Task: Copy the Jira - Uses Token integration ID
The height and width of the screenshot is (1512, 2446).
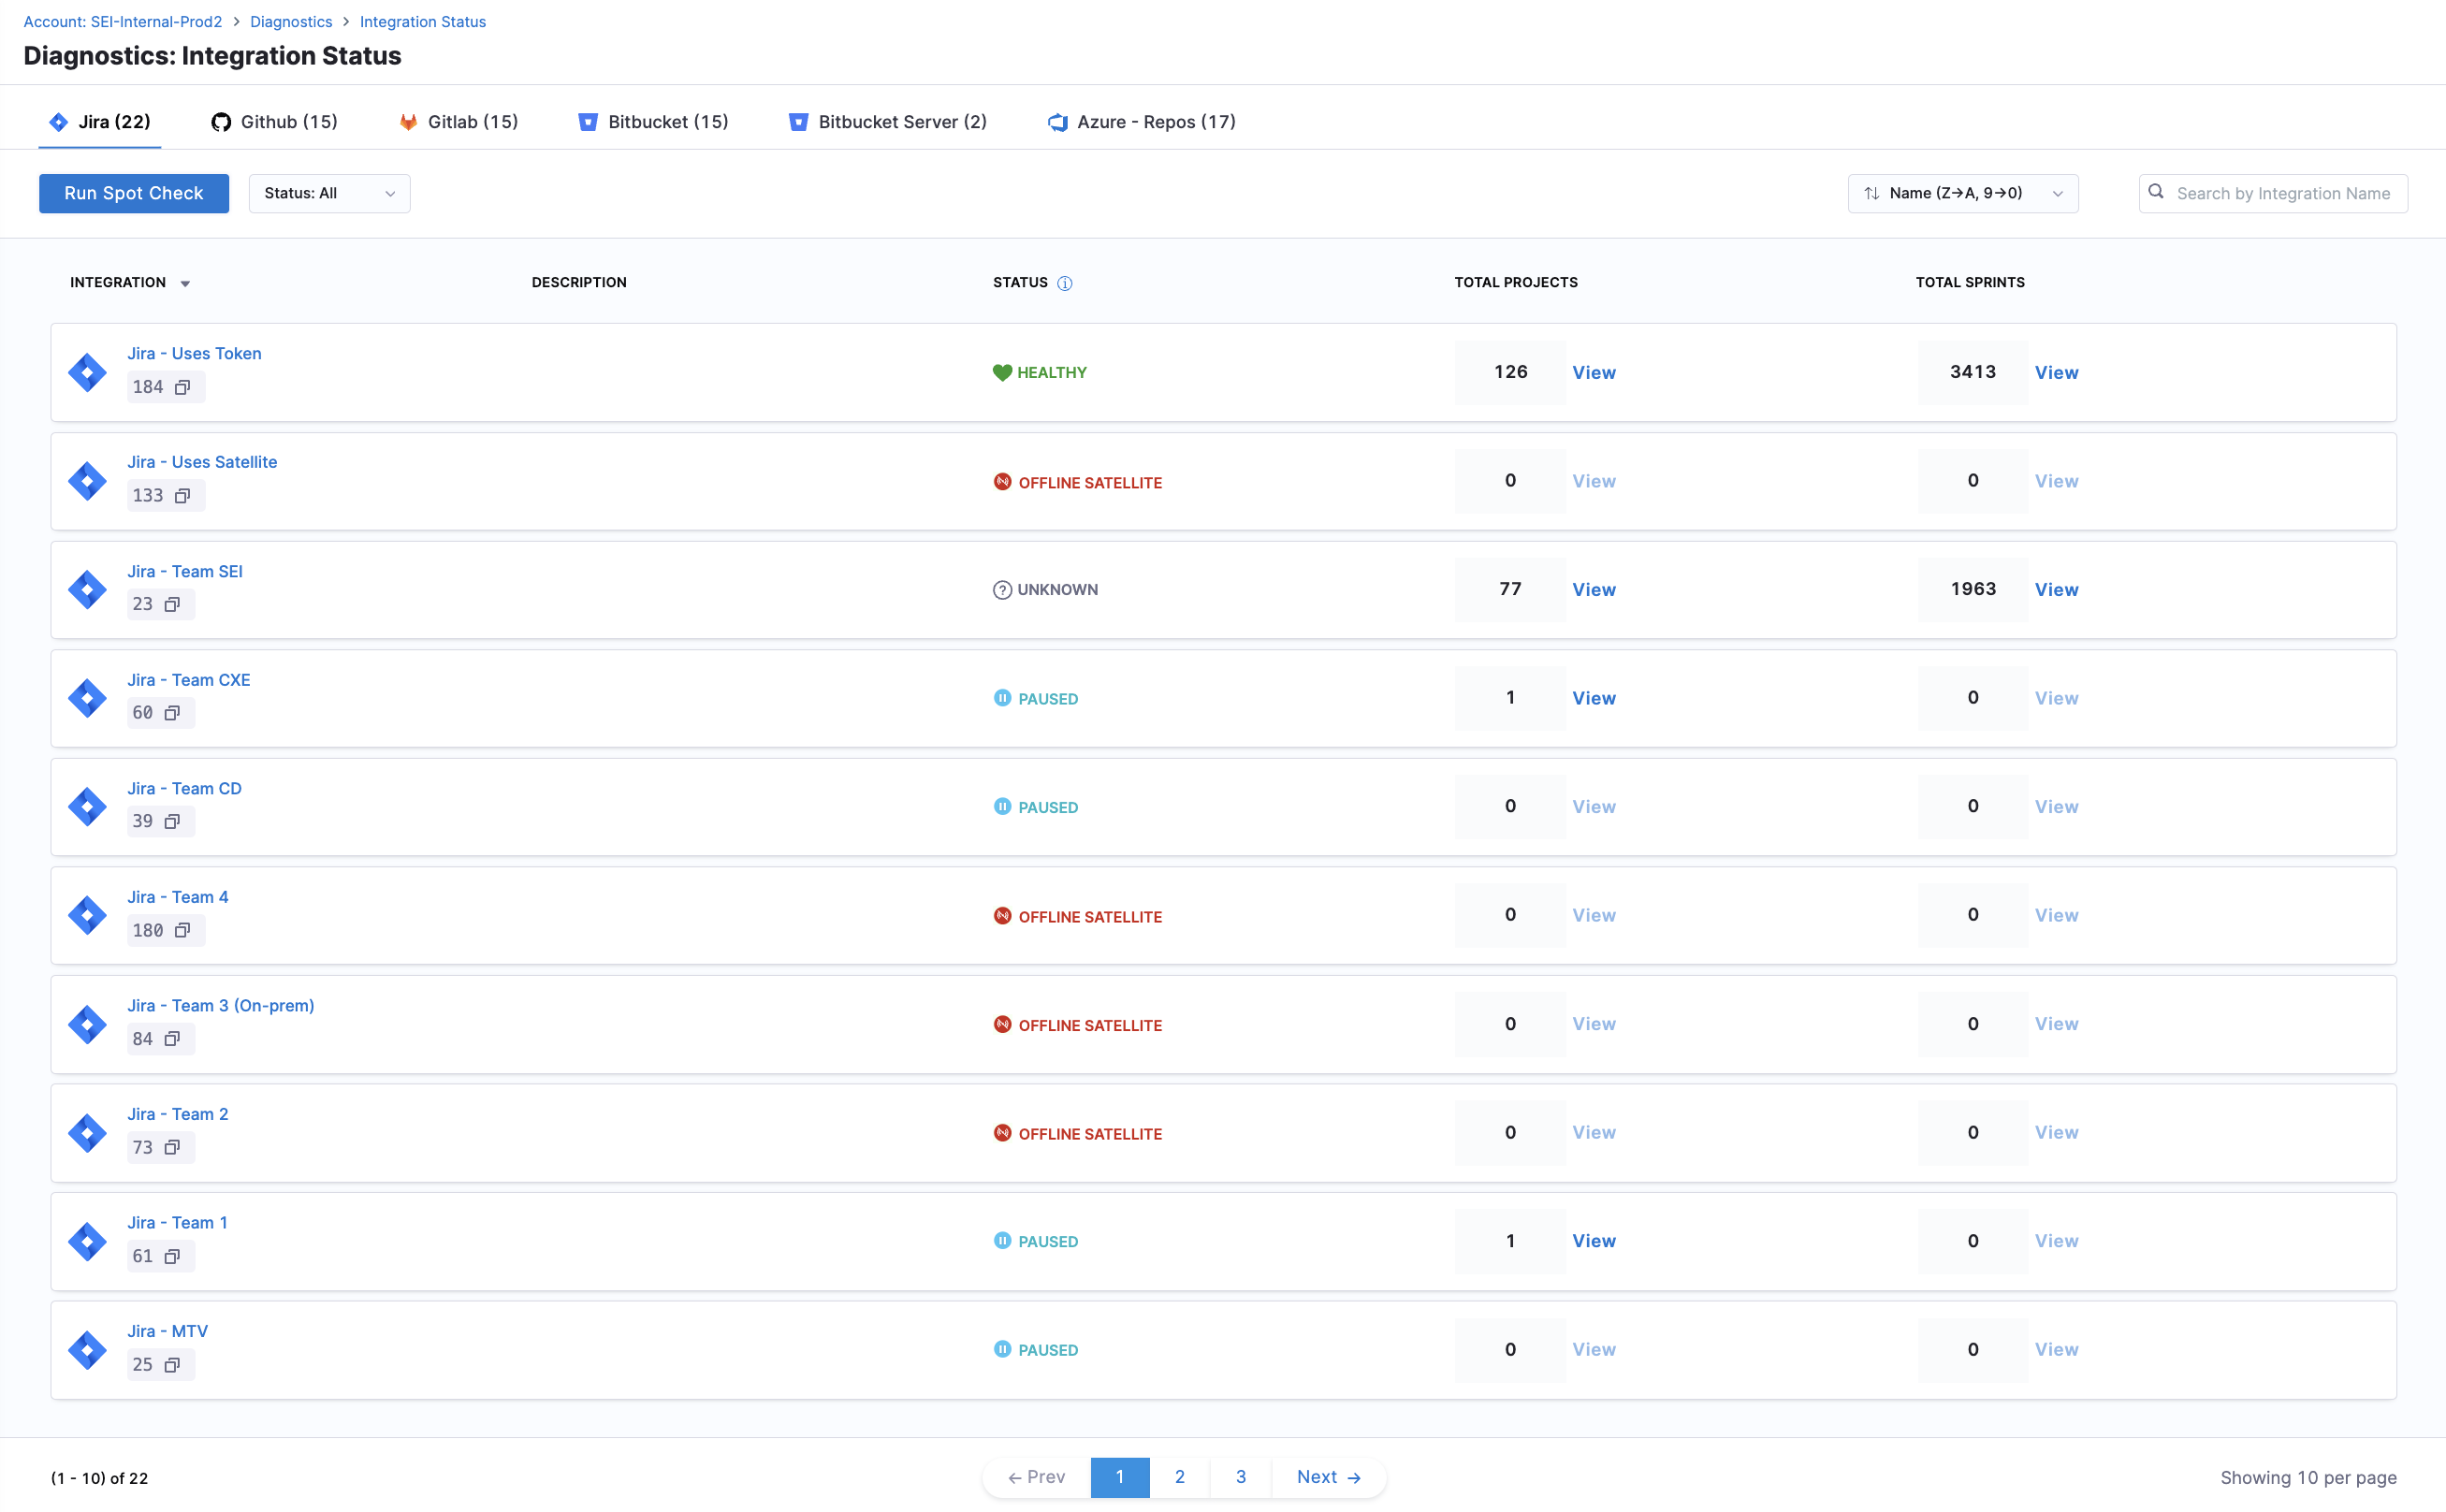Action: pyautogui.click(x=183, y=386)
